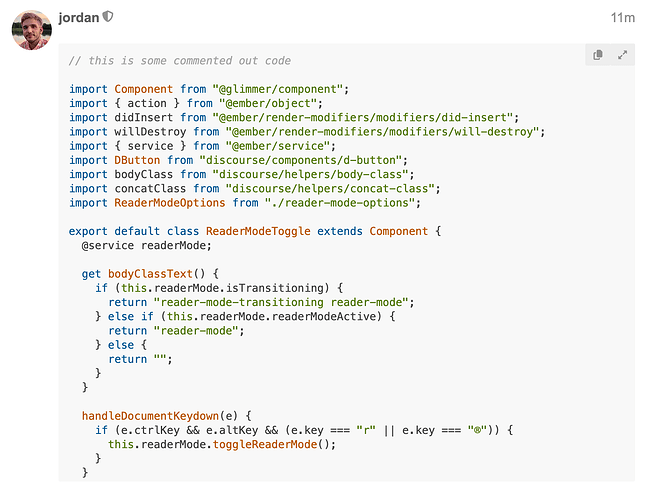Click the will-destroy modifier import path
This screenshot has height=500, width=661.
coord(382,132)
